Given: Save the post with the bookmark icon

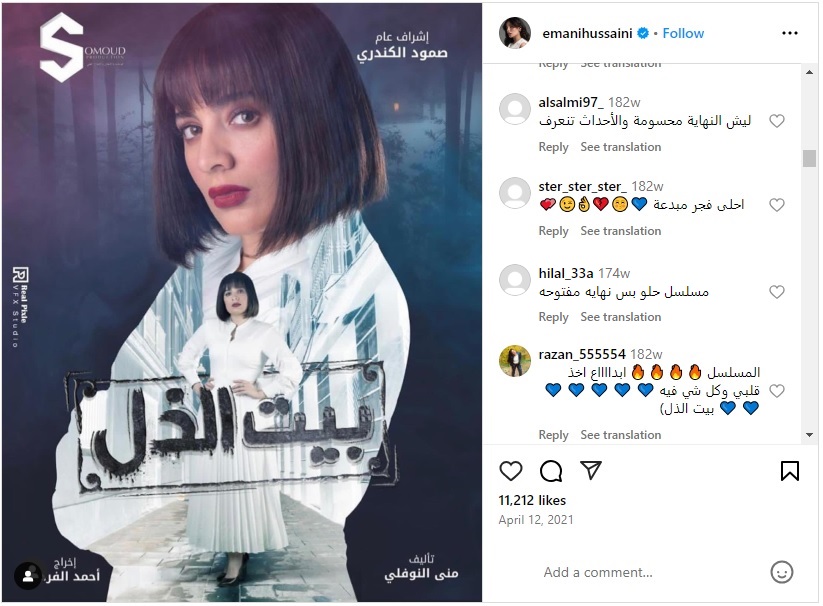Looking at the screenshot, I should point(789,471).
